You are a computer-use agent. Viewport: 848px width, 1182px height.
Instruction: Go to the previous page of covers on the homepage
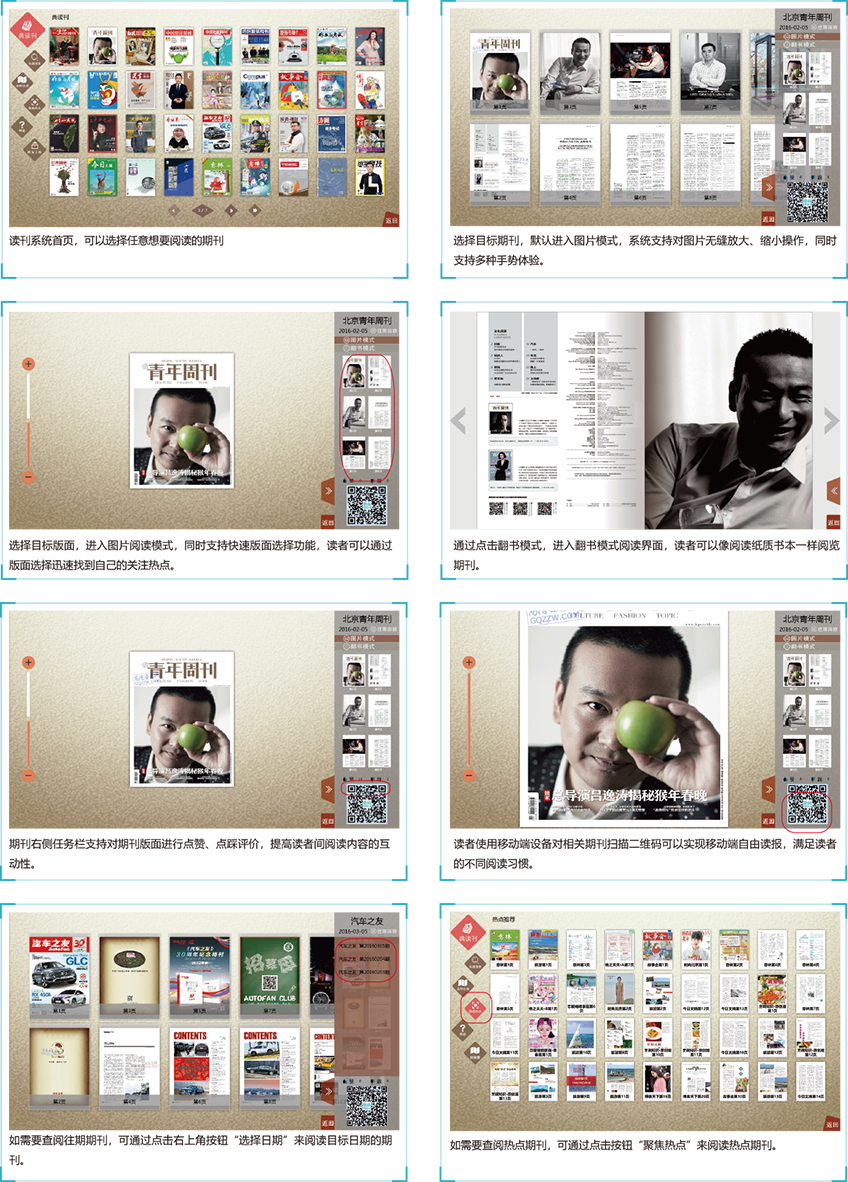[x=174, y=211]
